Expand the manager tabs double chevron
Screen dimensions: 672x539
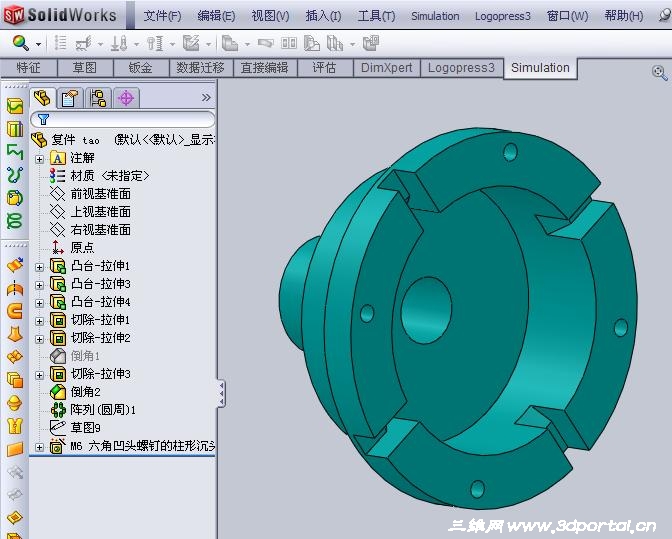click(x=206, y=98)
